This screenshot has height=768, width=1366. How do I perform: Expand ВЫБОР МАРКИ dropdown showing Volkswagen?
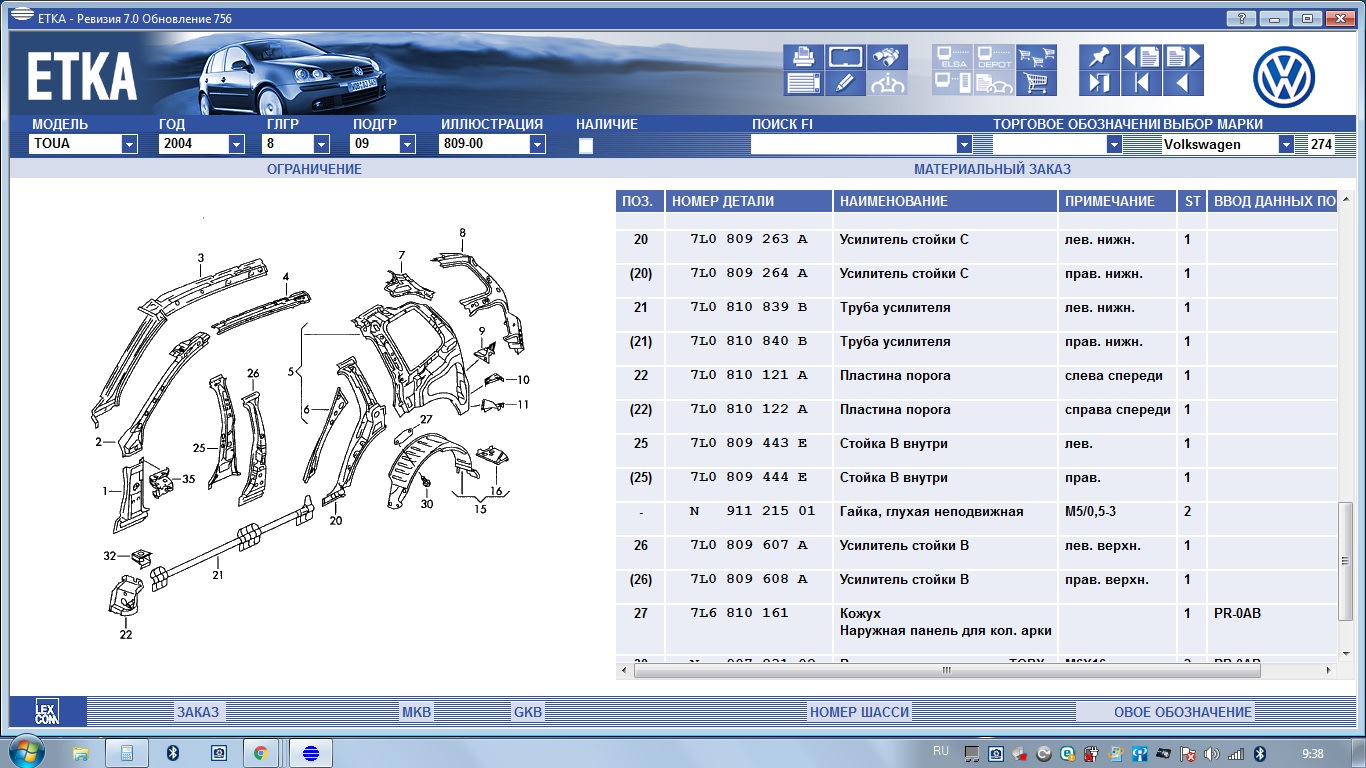(x=1286, y=144)
